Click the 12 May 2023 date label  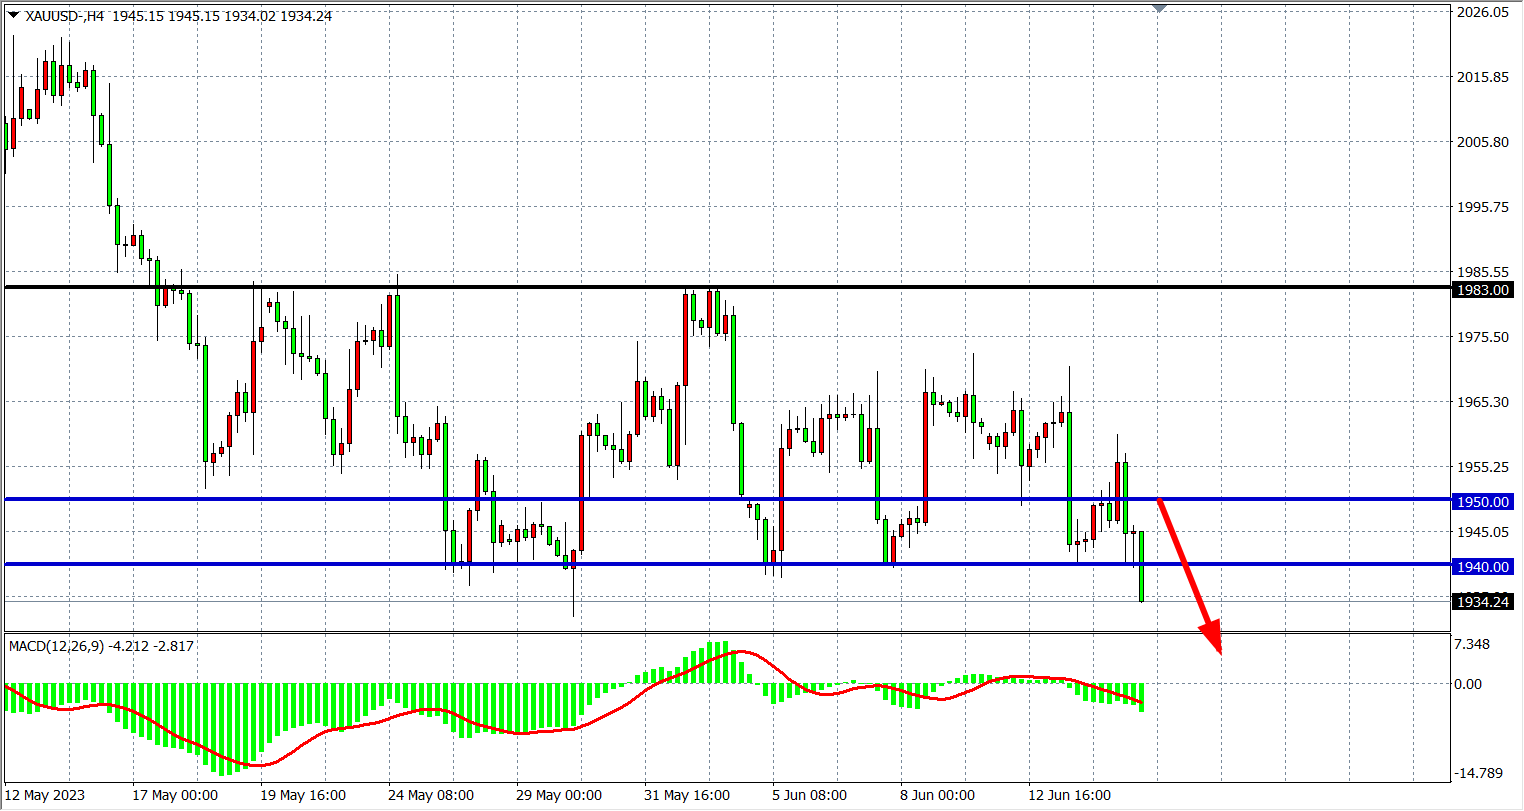point(45,796)
